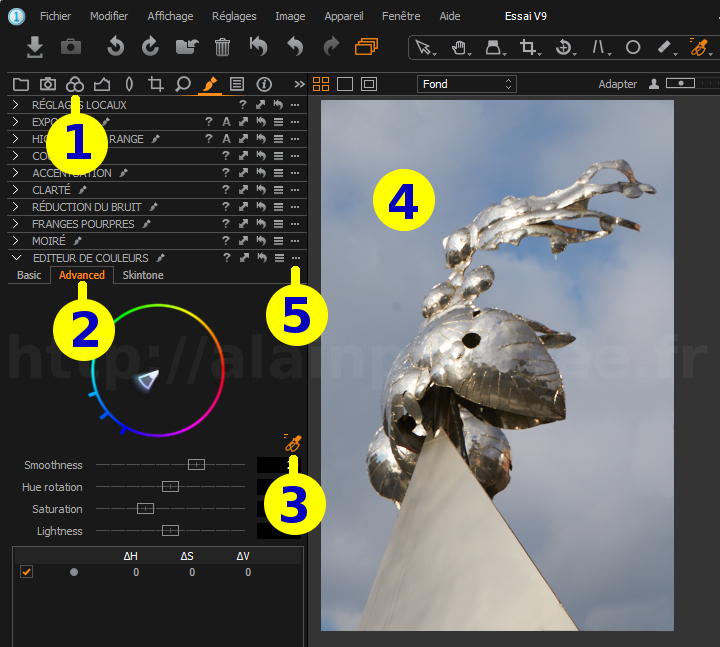Click the Delete trash can icon
Screen dimensions: 720x647
click(x=222, y=47)
